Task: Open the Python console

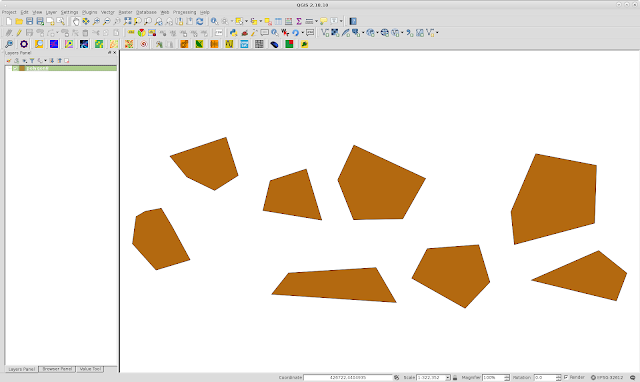Action: pos(233,33)
